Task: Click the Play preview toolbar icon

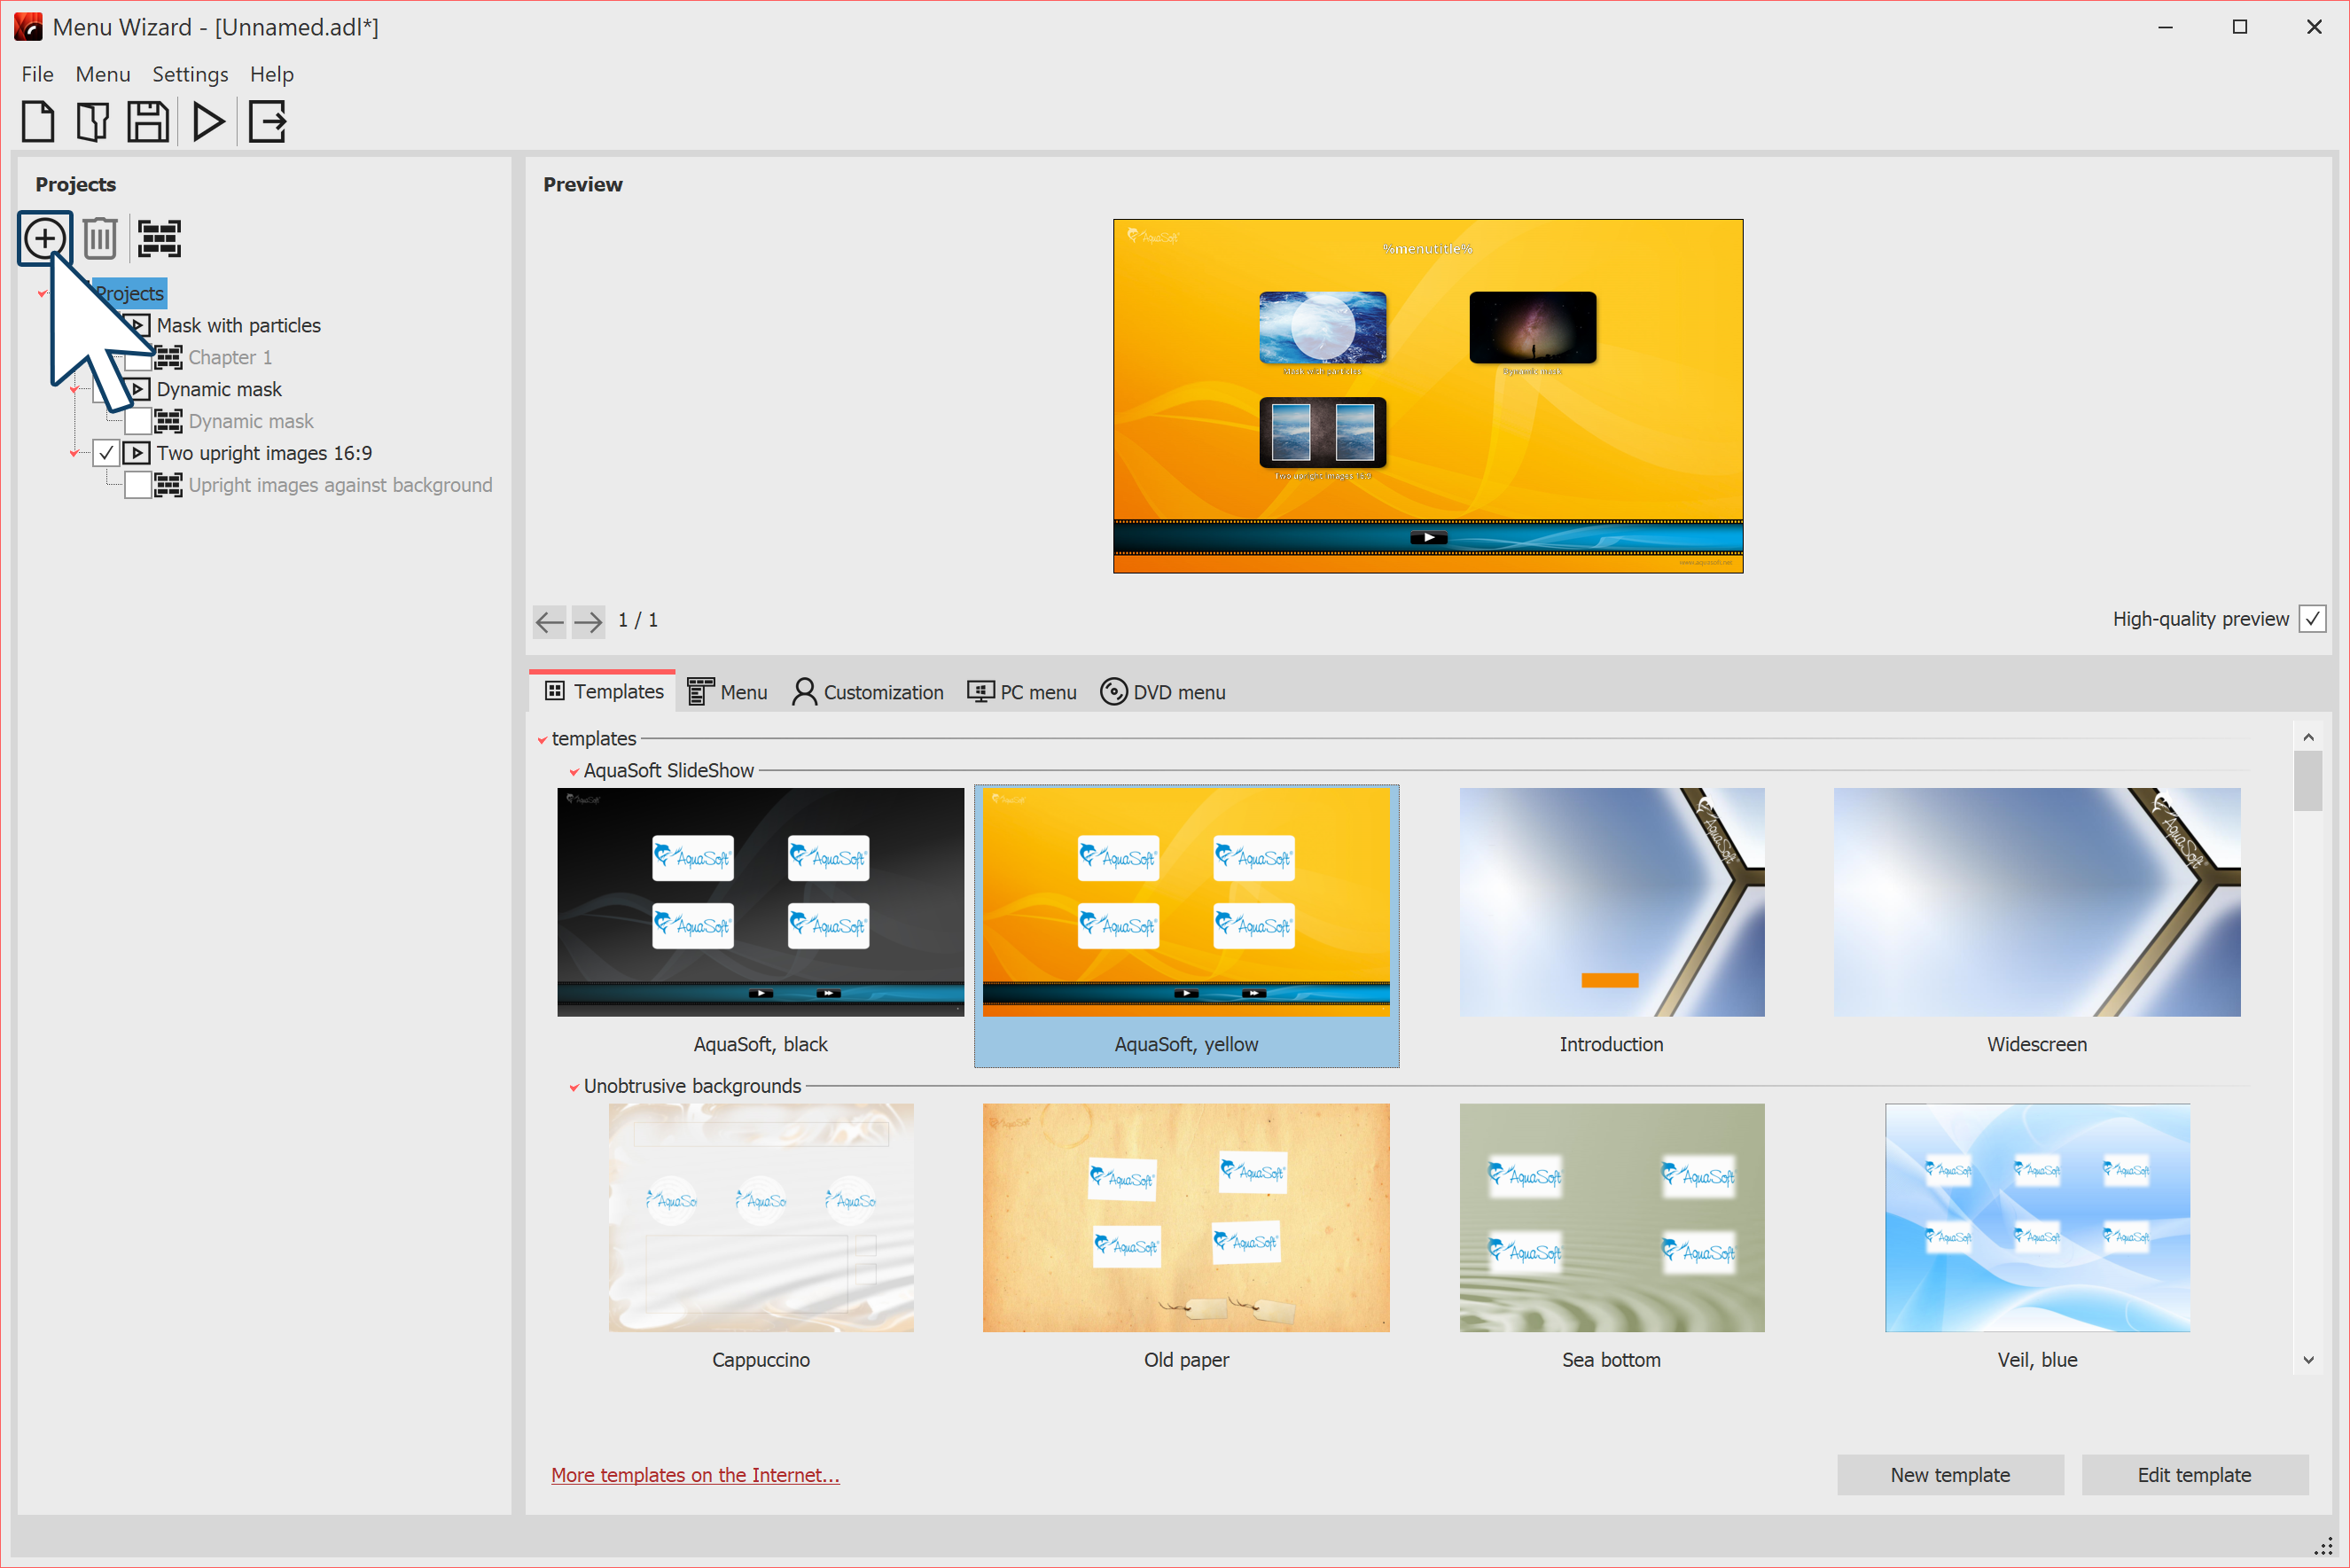Action: 208,122
